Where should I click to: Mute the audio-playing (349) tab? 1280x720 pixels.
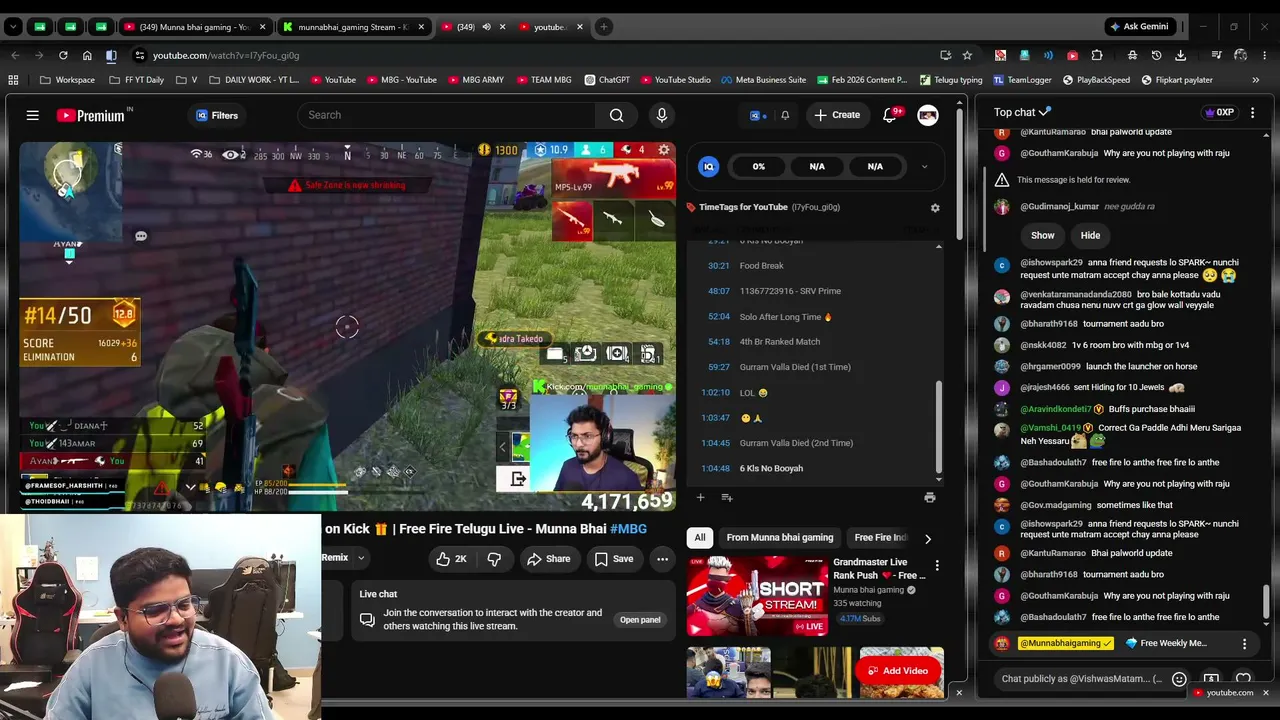[x=486, y=27]
